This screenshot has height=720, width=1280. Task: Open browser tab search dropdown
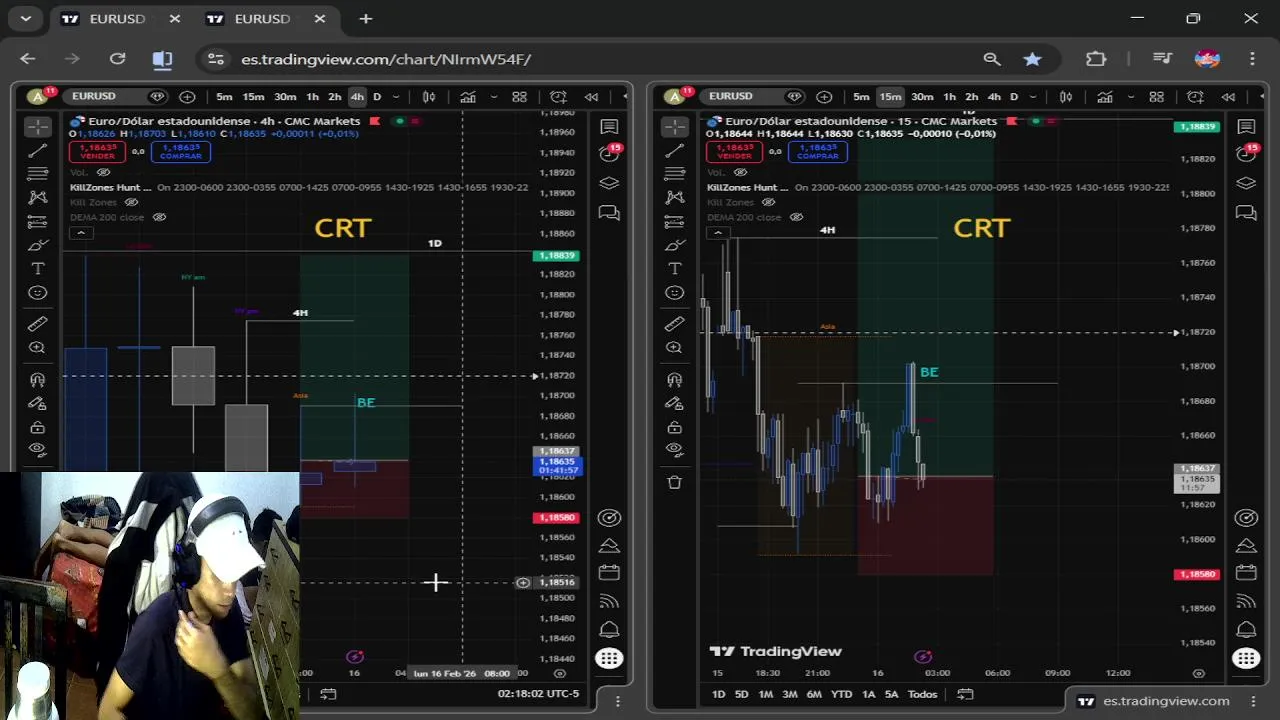(26, 18)
